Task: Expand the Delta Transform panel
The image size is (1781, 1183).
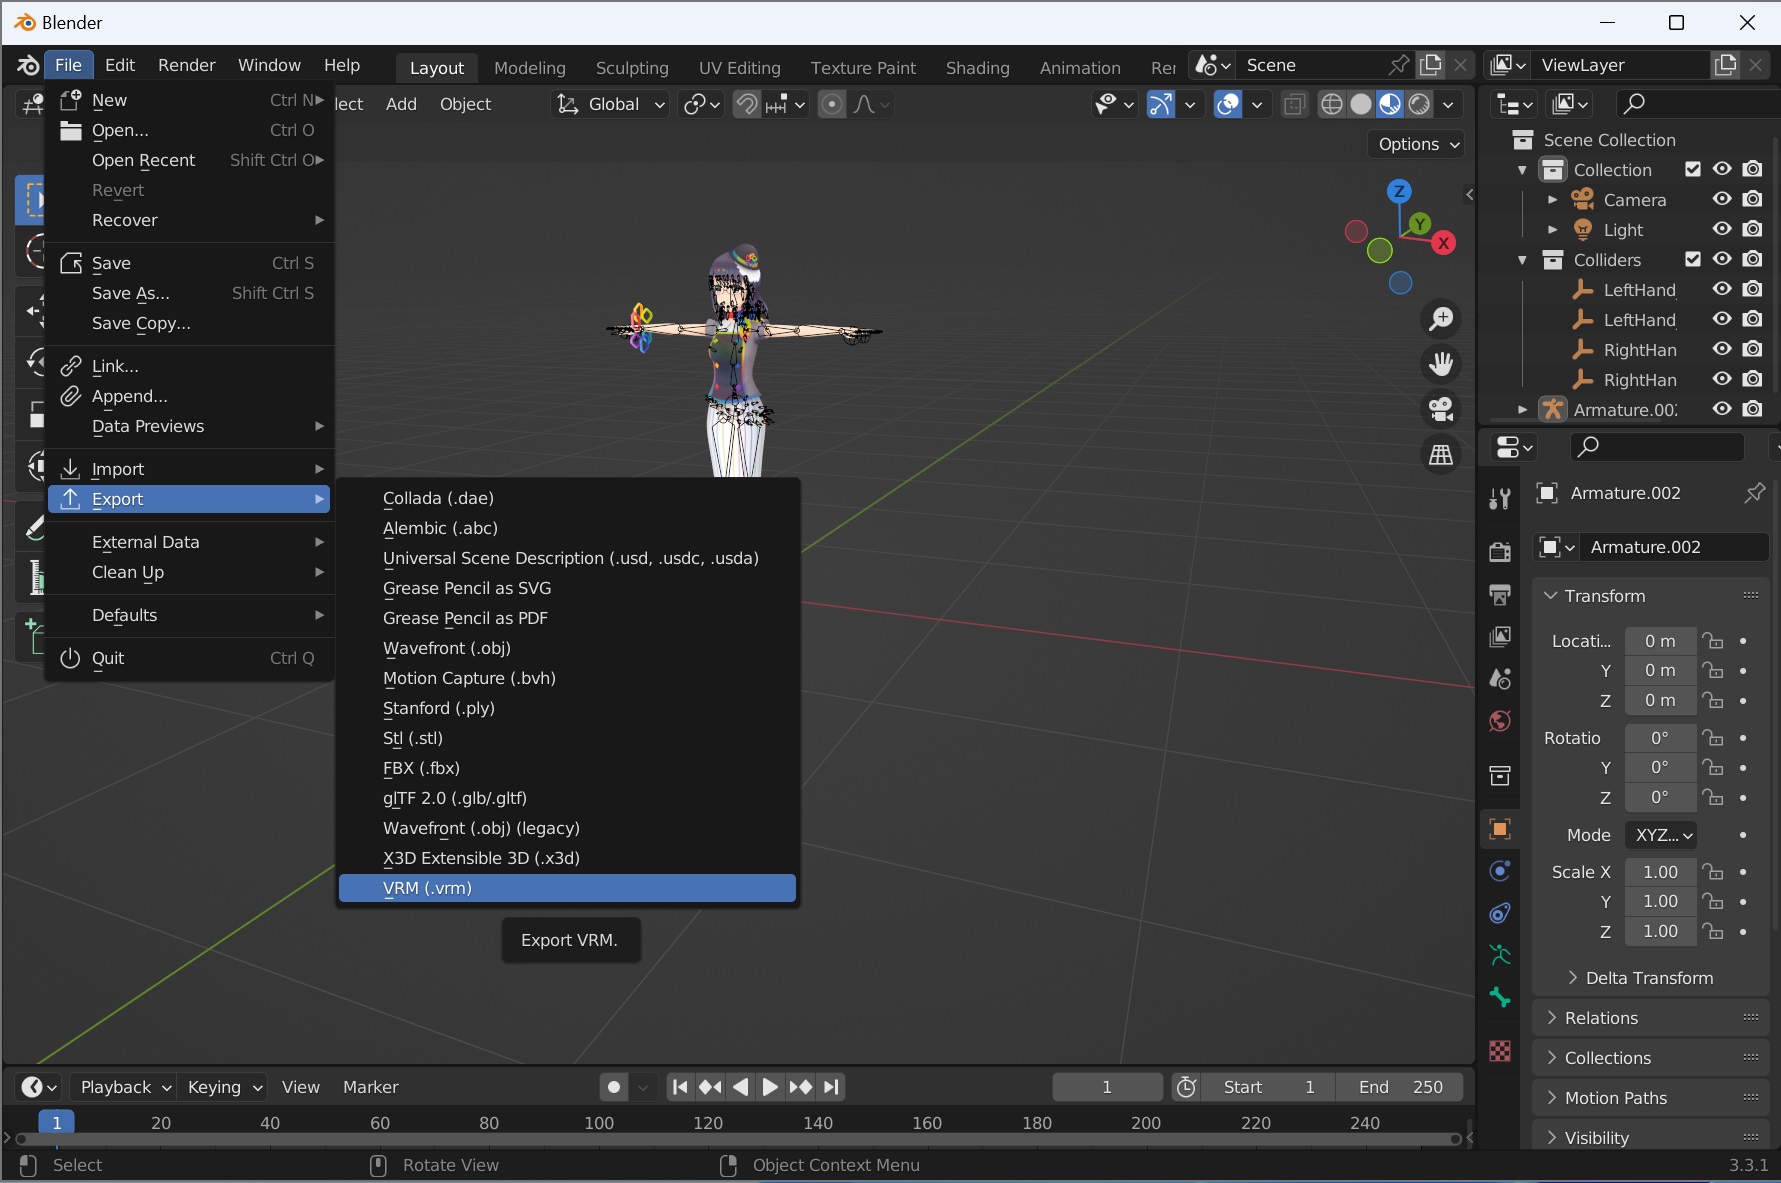Action: (1650, 978)
